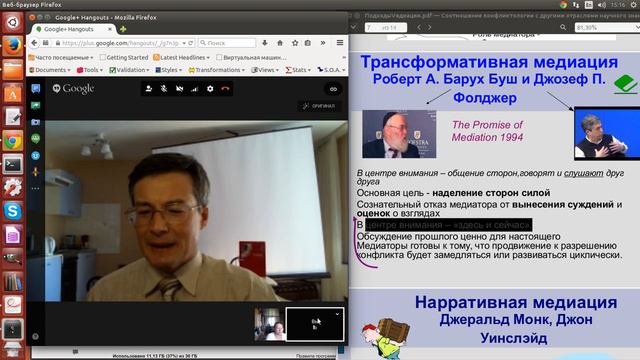Hang up with the red phone icon
Screen dimensions: 640x360
(x=225, y=89)
